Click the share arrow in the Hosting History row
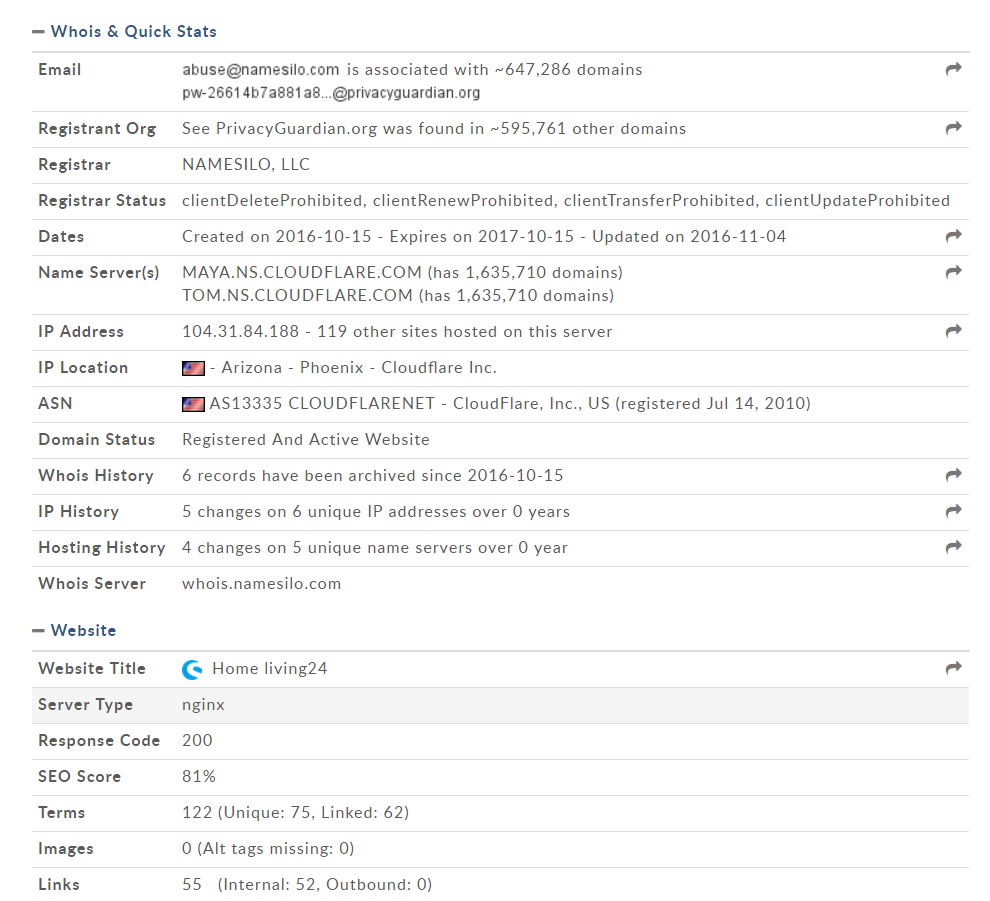 (953, 546)
